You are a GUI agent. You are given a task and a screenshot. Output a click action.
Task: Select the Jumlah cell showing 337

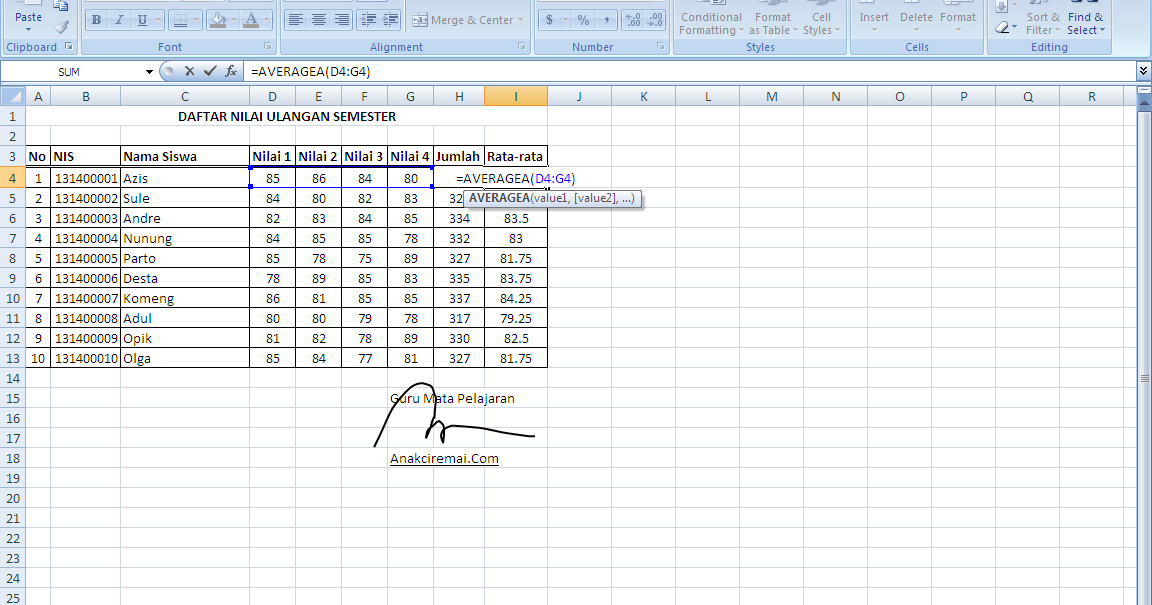[459, 298]
